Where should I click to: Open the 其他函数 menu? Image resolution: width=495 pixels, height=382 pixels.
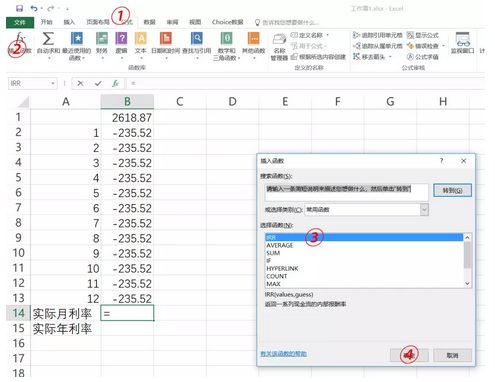coord(254,45)
